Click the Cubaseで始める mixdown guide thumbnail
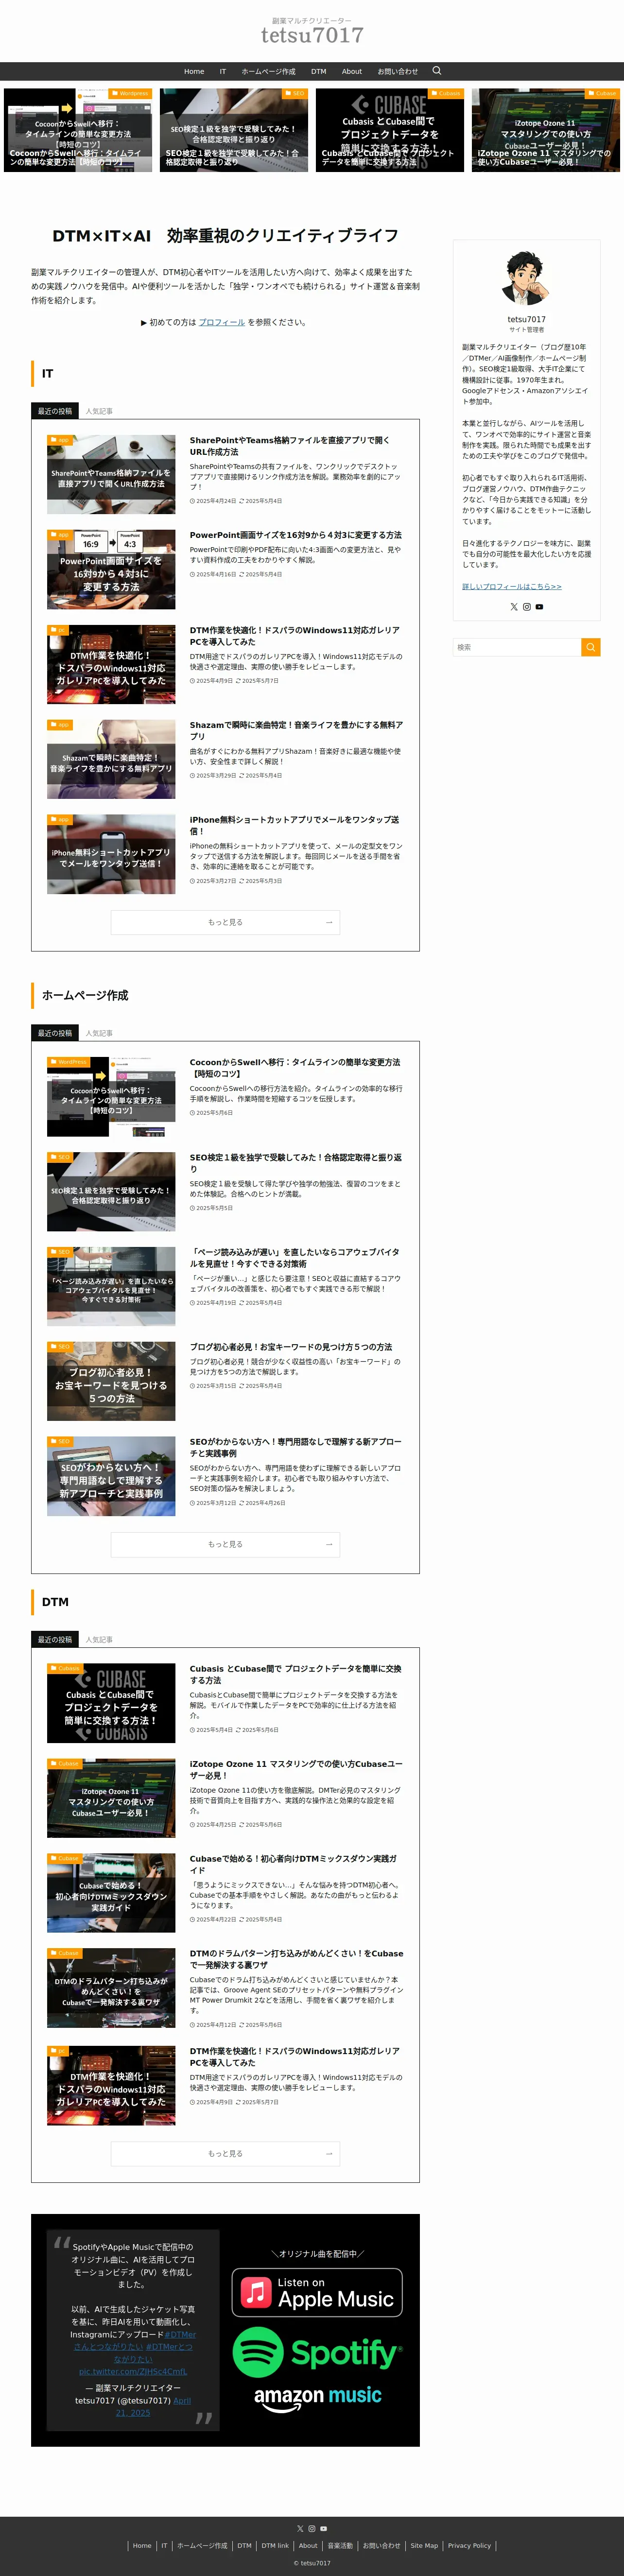Image resolution: width=624 pixels, height=2576 pixels. (111, 1892)
